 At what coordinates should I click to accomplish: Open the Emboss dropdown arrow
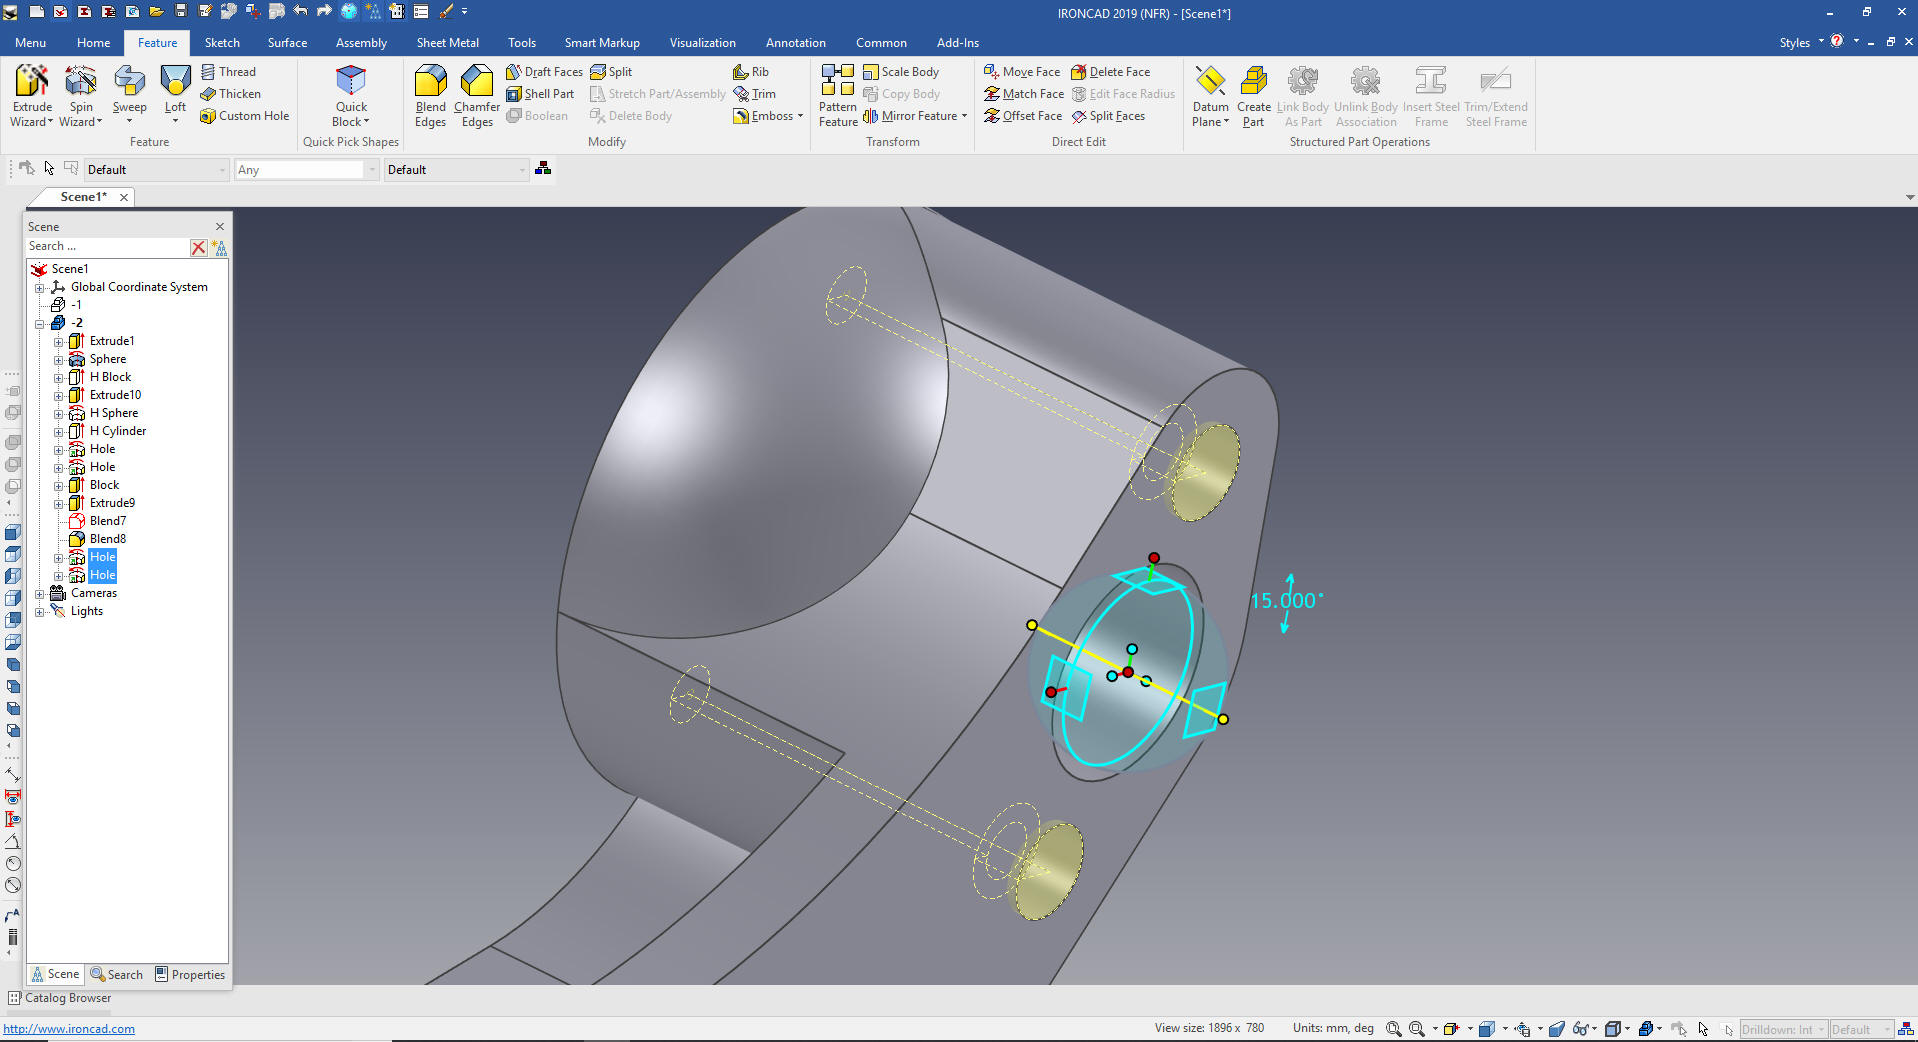click(800, 116)
